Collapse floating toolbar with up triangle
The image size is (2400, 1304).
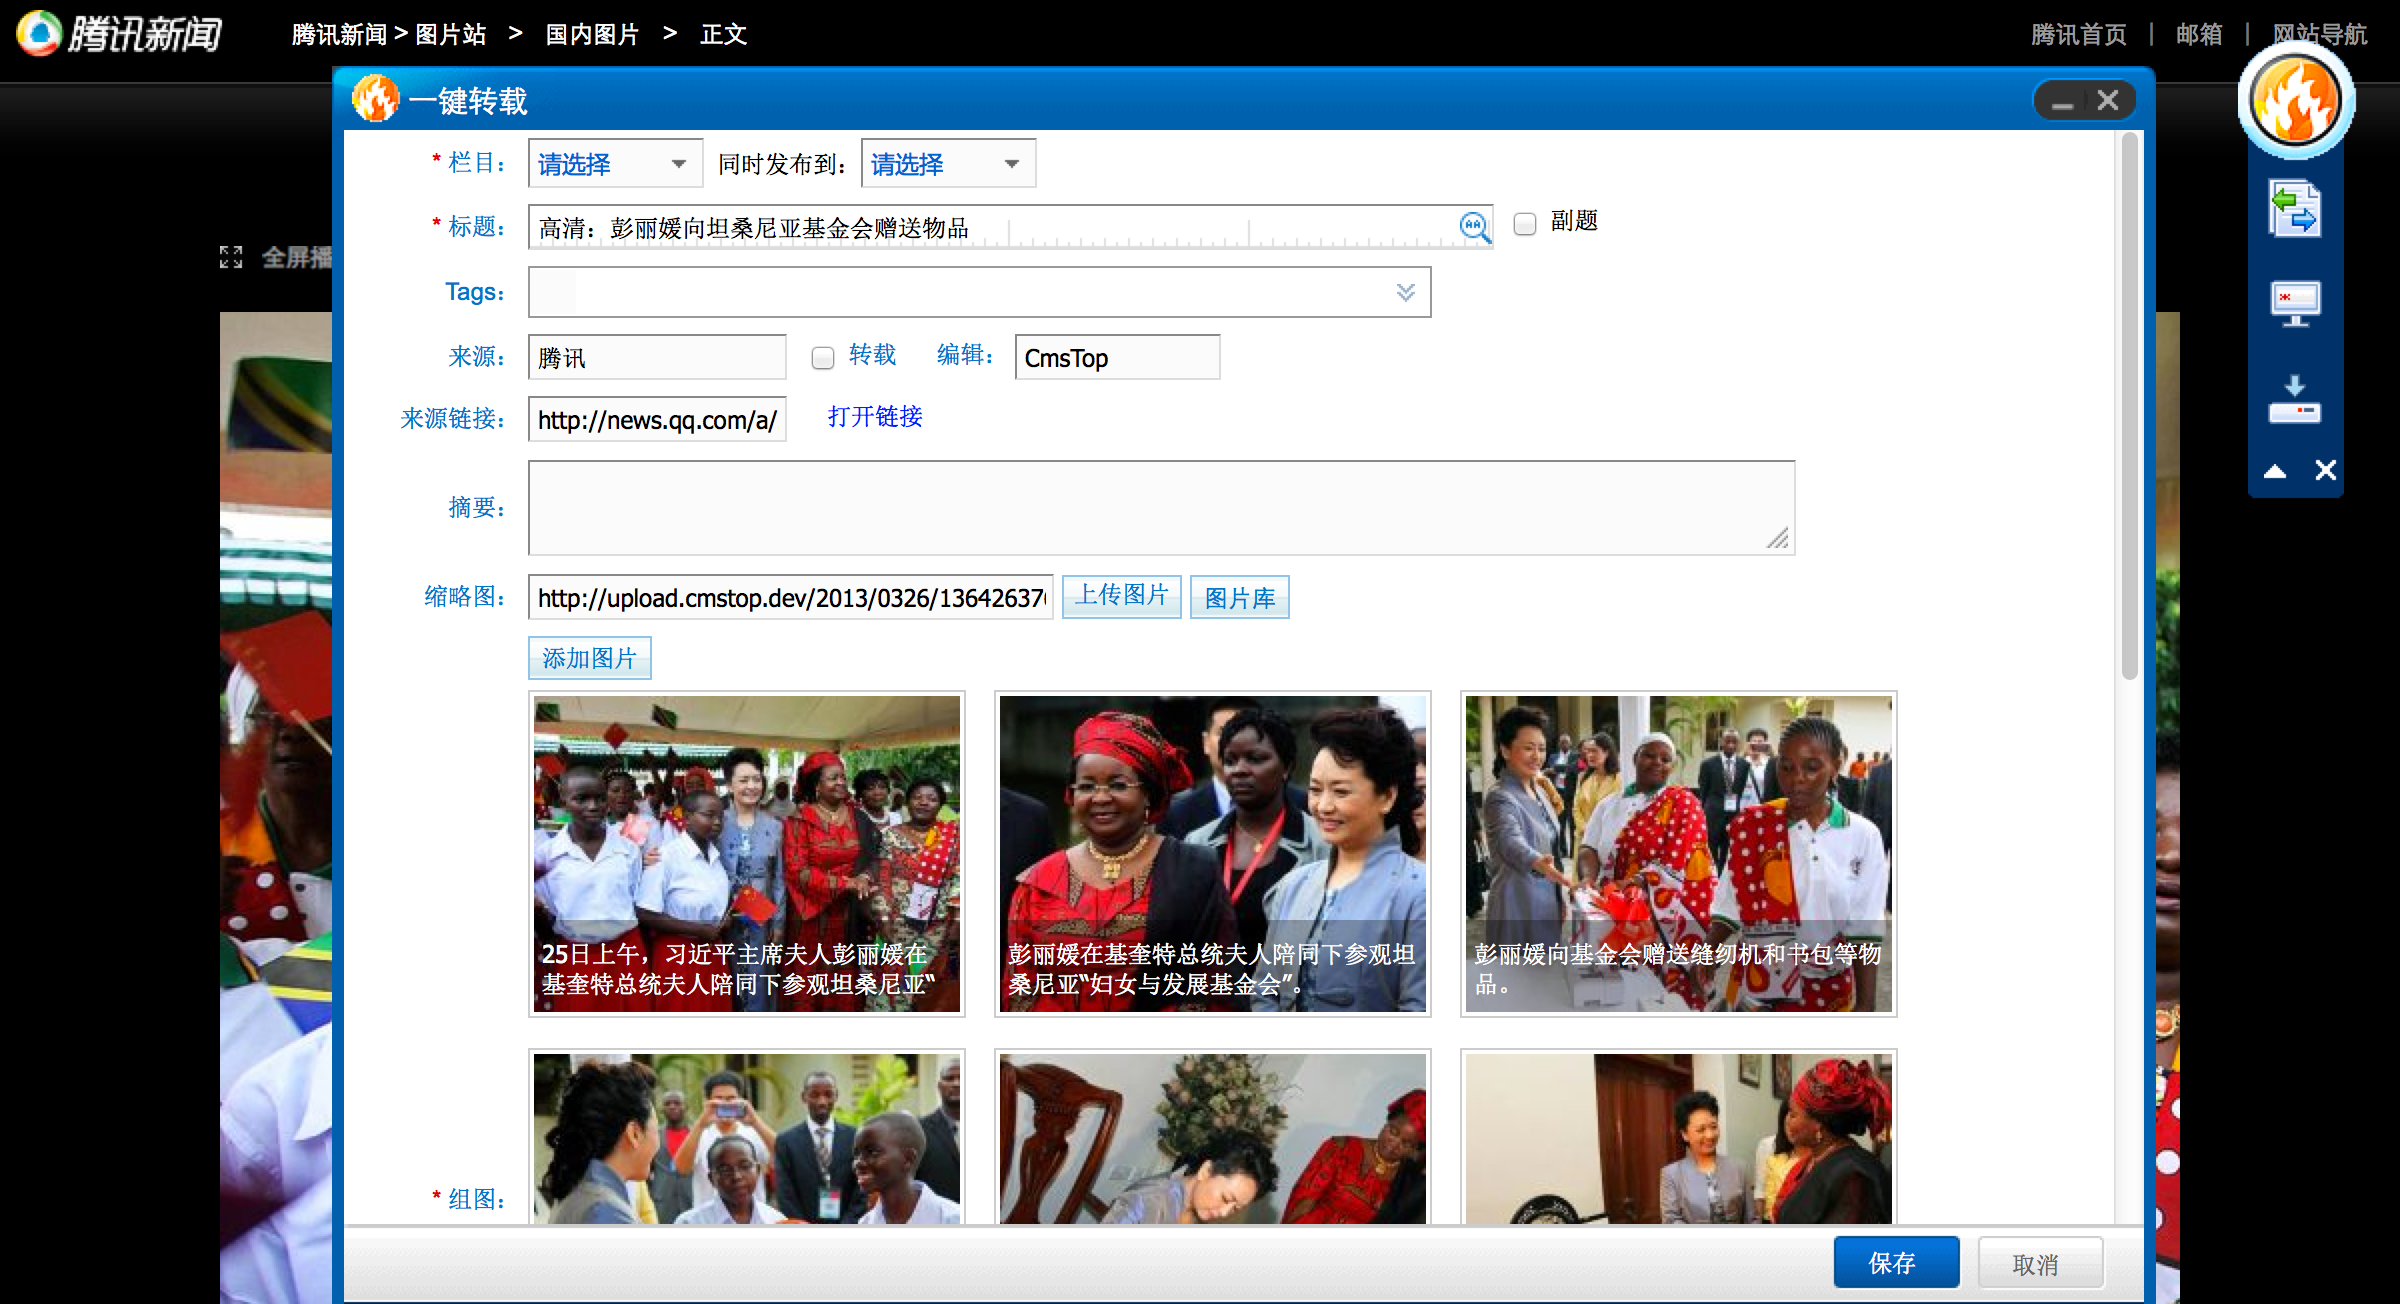[x=2275, y=471]
